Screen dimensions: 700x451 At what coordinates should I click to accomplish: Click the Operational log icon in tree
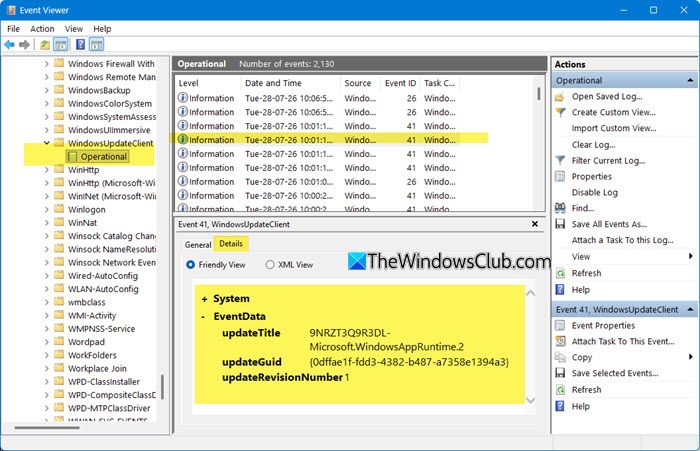tap(72, 157)
